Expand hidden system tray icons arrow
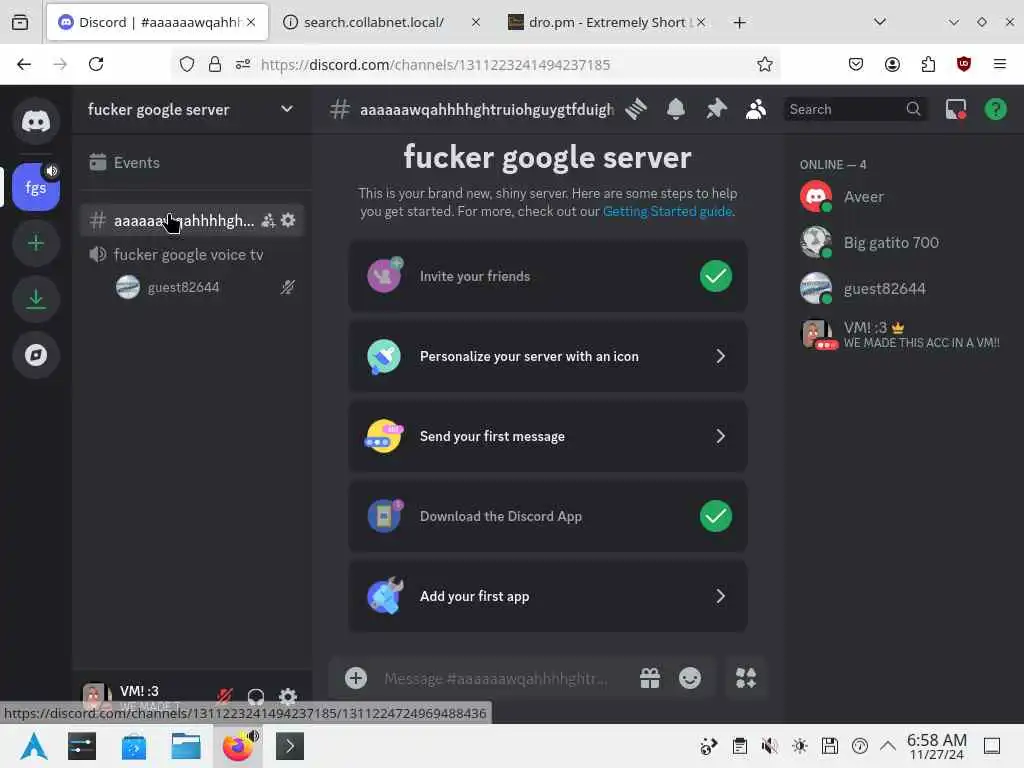 point(888,746)
